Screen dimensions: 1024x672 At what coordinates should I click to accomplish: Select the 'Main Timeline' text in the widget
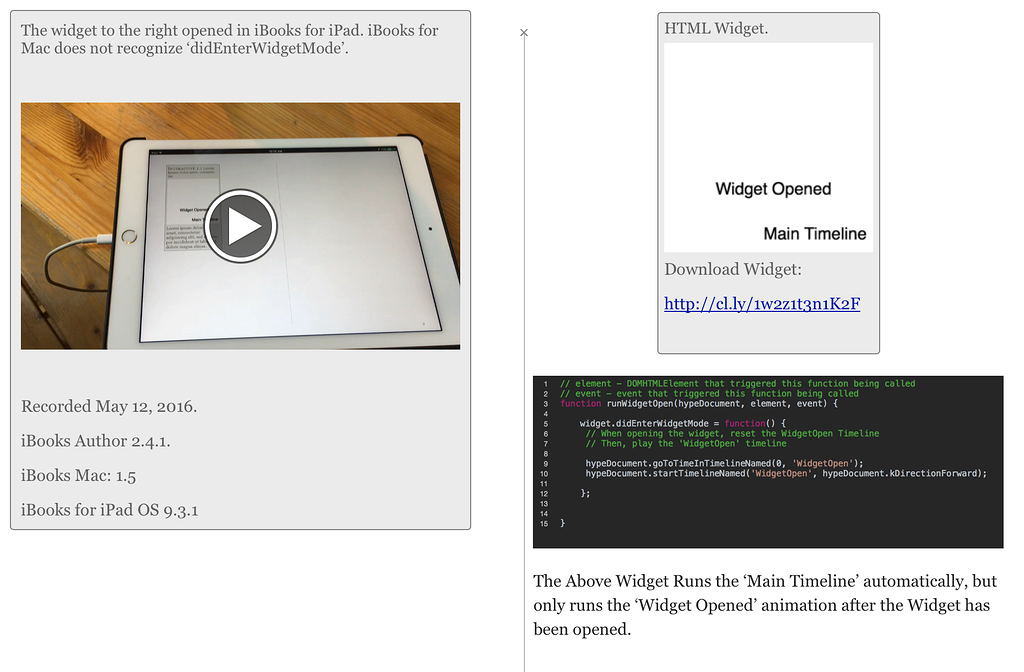point(814,233)
